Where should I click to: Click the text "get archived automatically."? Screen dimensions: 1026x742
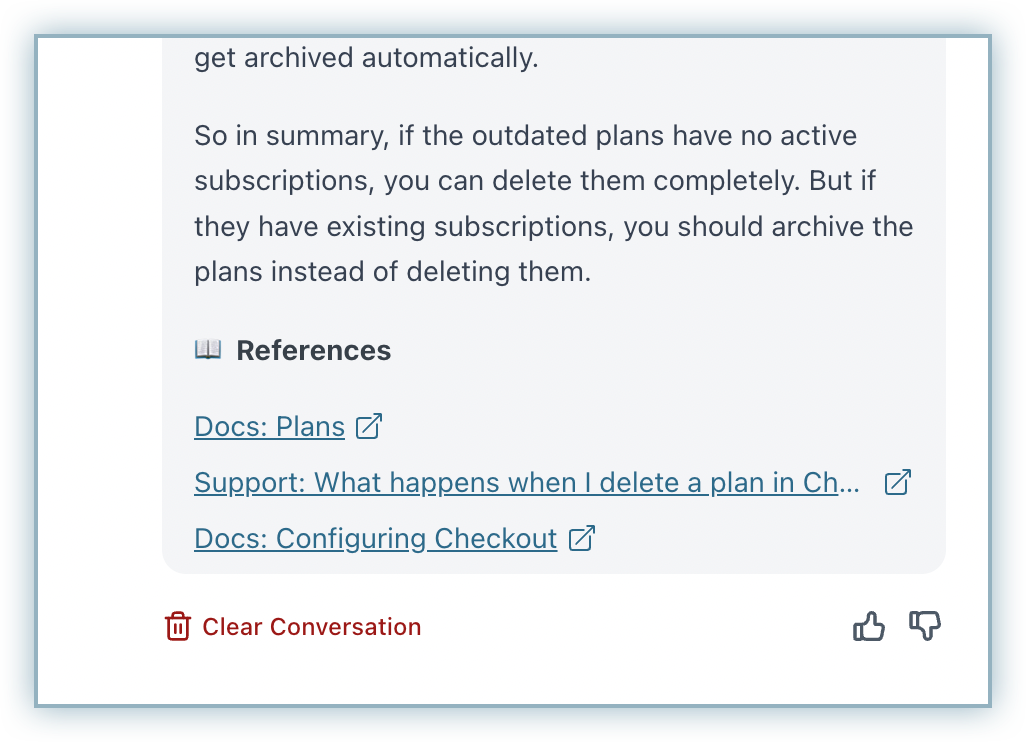tap(366, 58)
